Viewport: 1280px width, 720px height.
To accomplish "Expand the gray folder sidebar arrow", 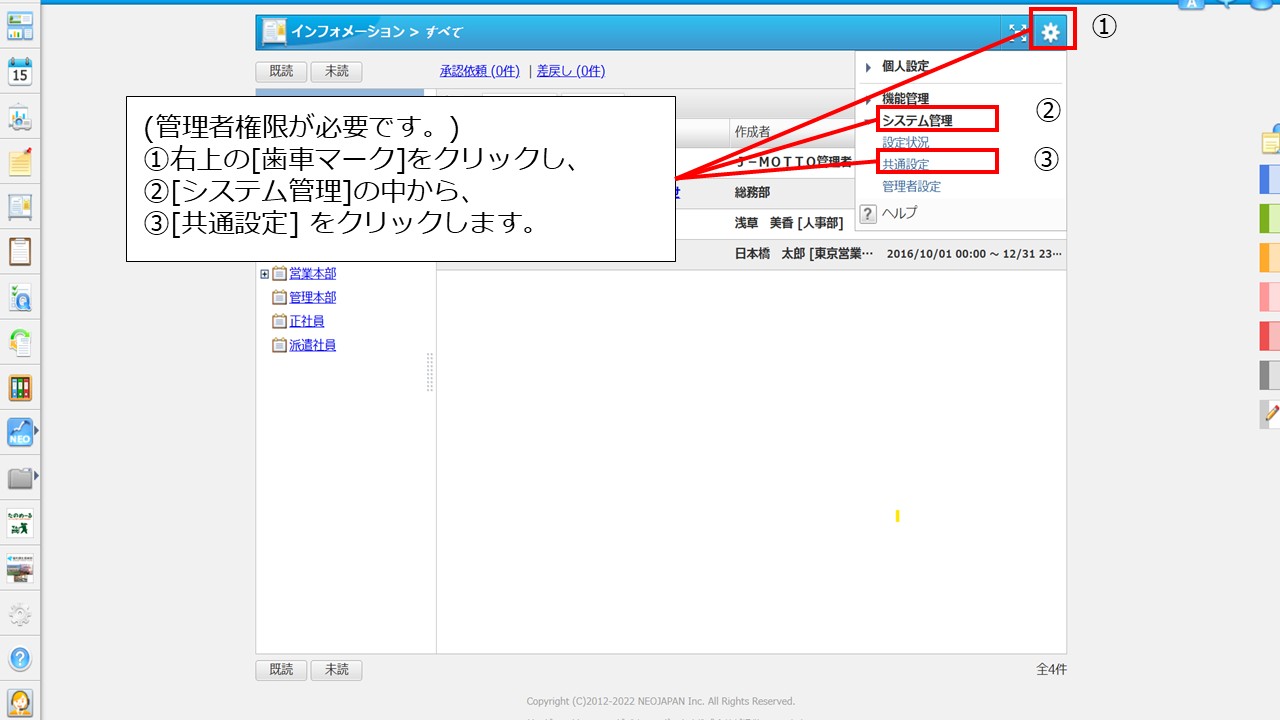I will tap(37, 478).
